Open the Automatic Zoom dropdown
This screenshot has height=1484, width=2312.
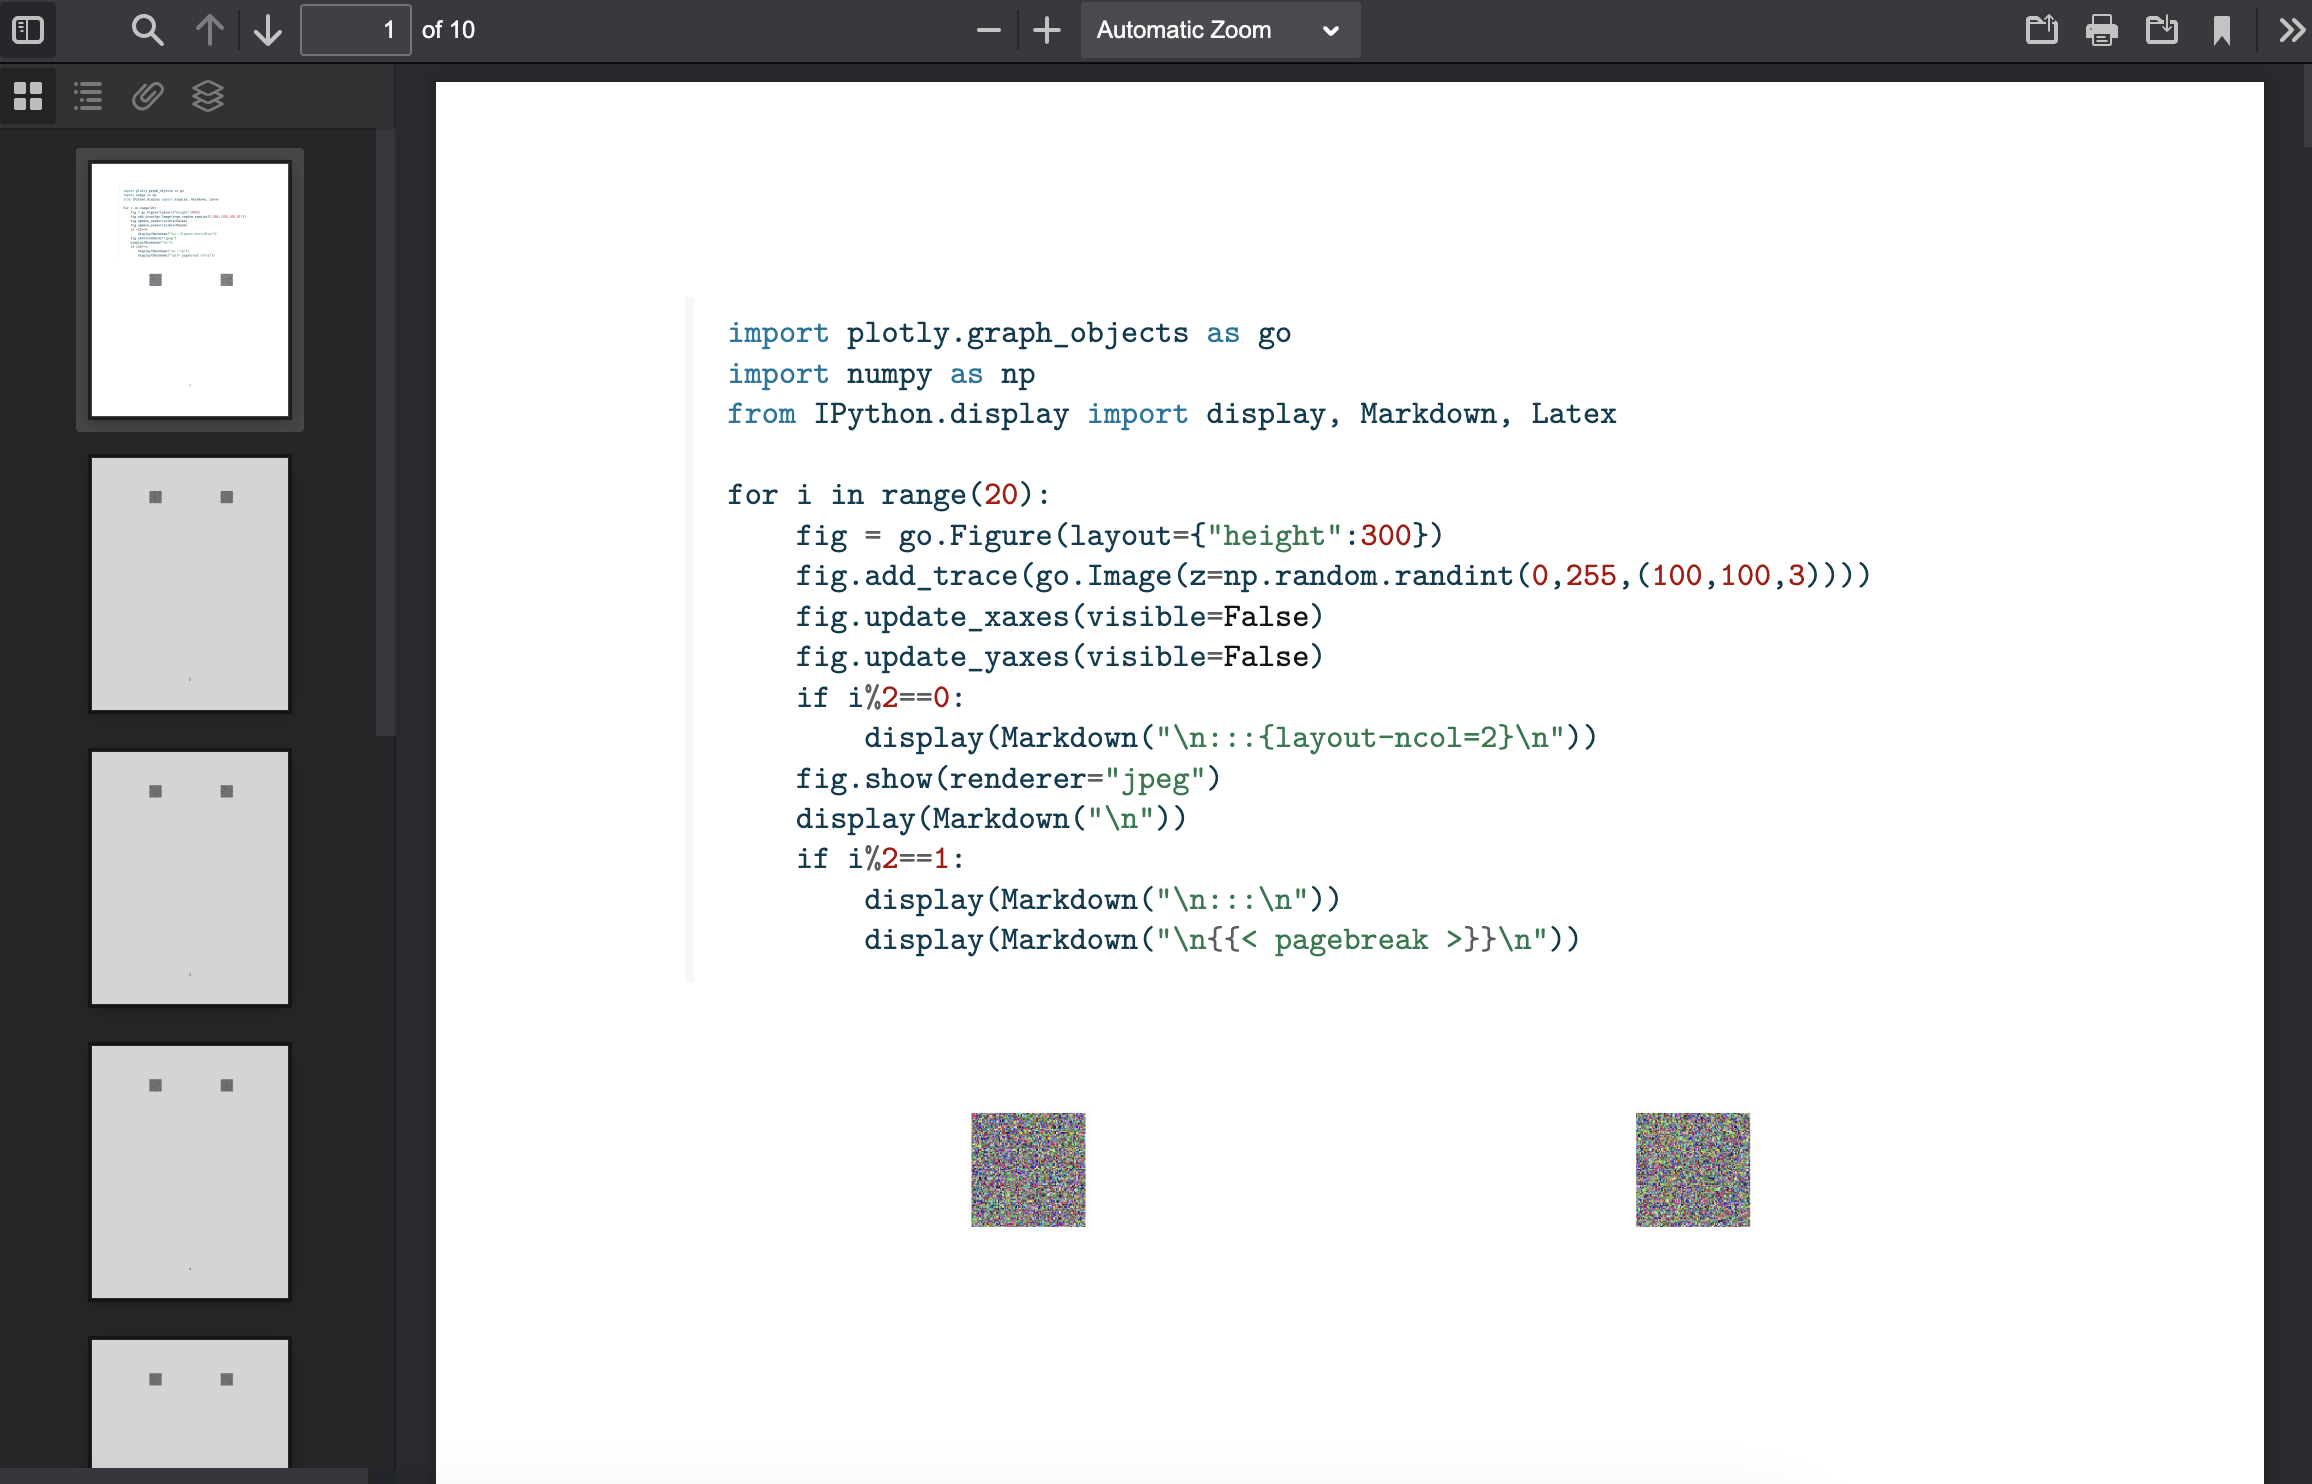click(1219, 30)
